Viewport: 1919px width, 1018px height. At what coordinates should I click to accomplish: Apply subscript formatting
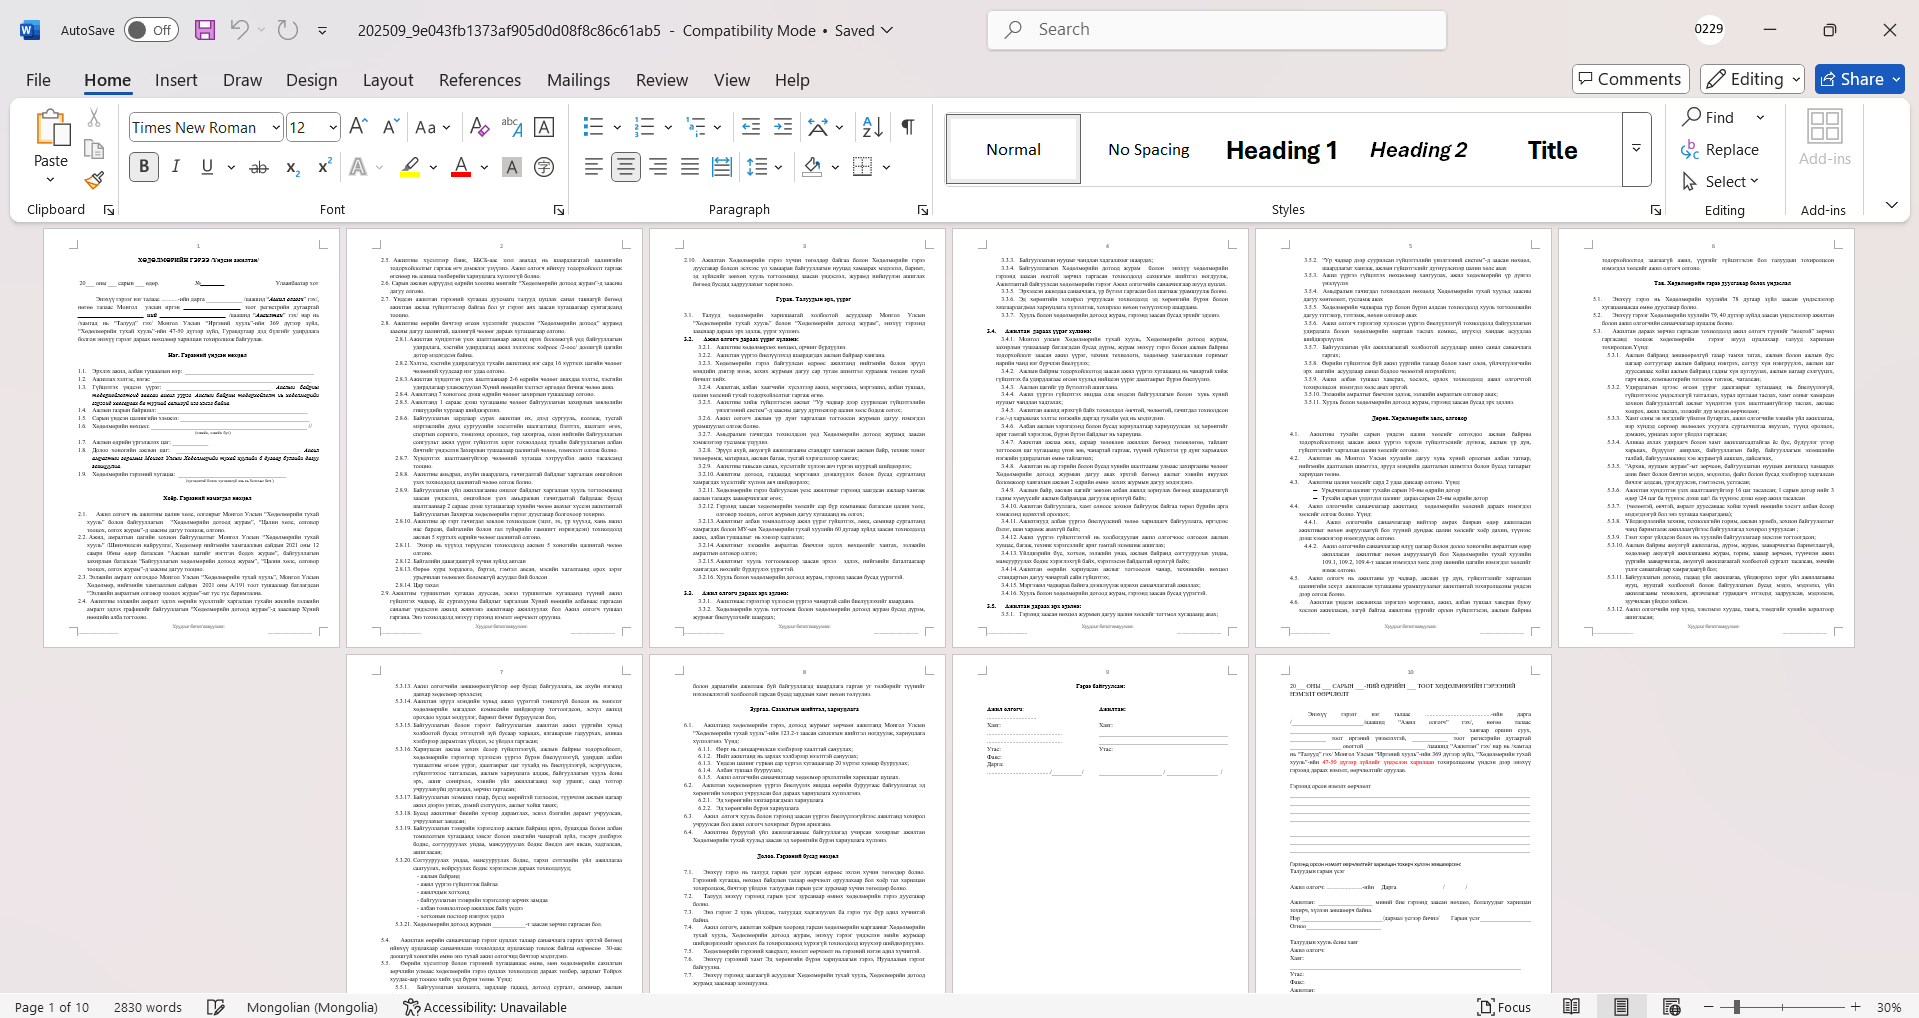292,167
